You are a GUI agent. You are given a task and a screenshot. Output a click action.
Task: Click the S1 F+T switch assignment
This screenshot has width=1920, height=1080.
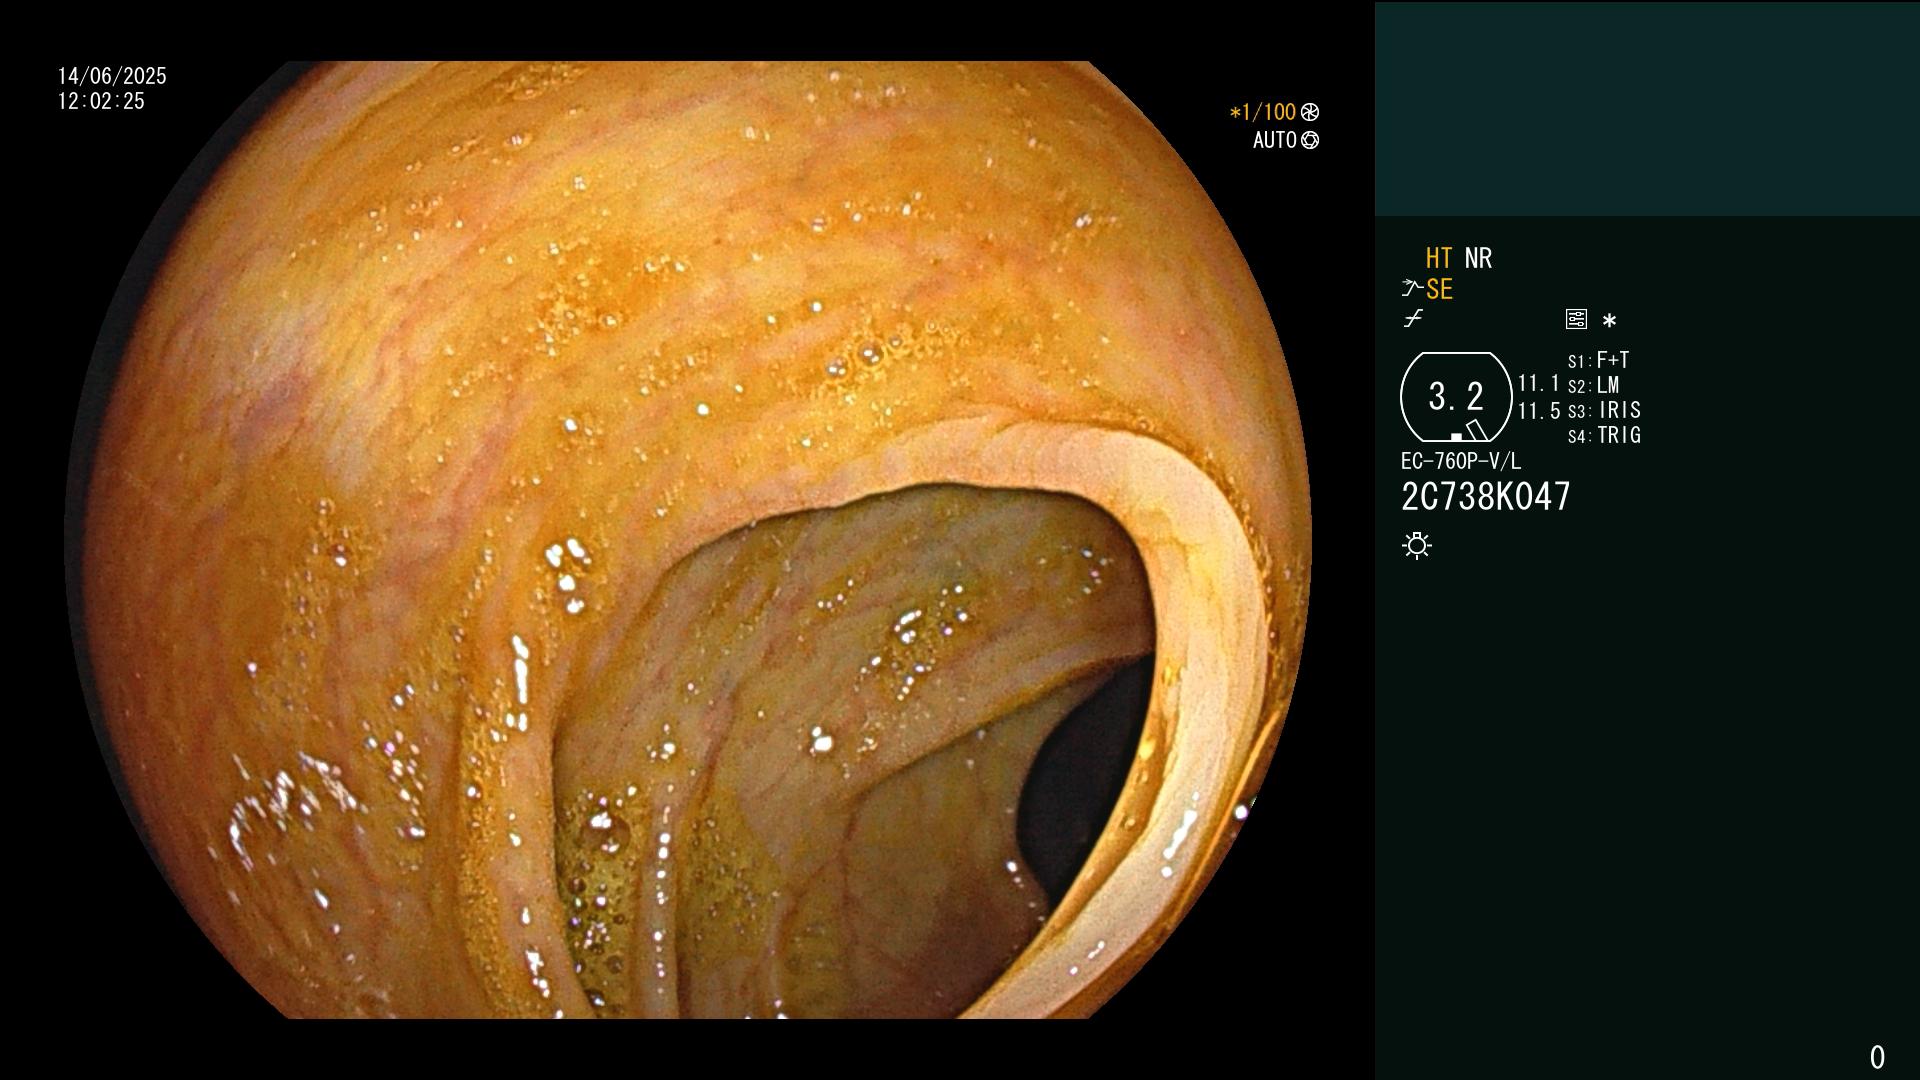pyautogui.click(x=1598, y=360)
